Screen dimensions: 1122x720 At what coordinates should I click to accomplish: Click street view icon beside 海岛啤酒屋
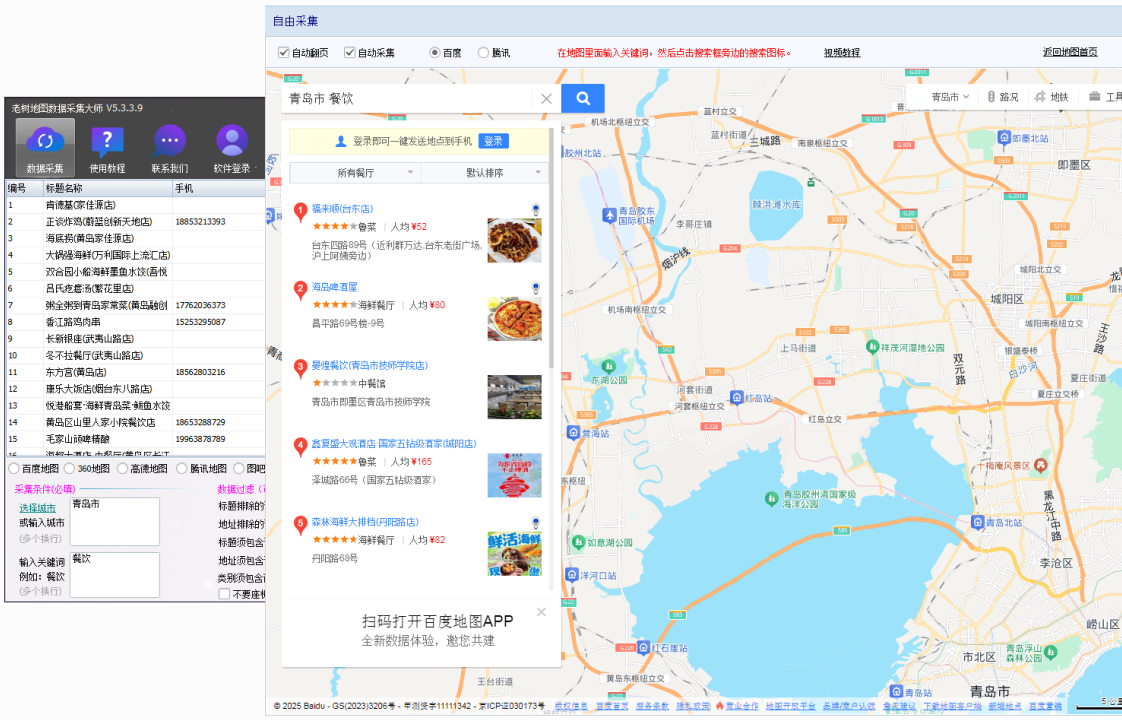535,288
